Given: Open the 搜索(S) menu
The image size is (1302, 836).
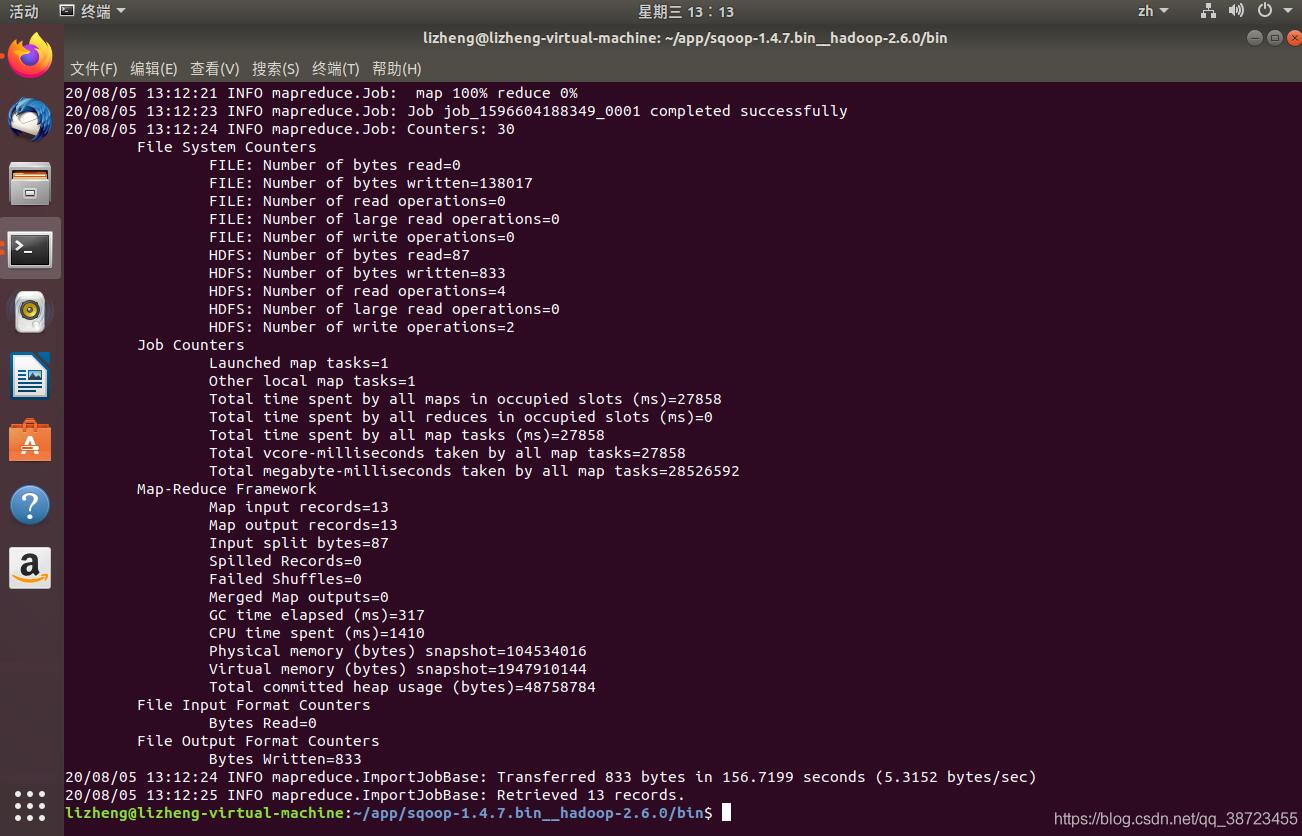Looking at the screenshot, I should pos(275,69).
